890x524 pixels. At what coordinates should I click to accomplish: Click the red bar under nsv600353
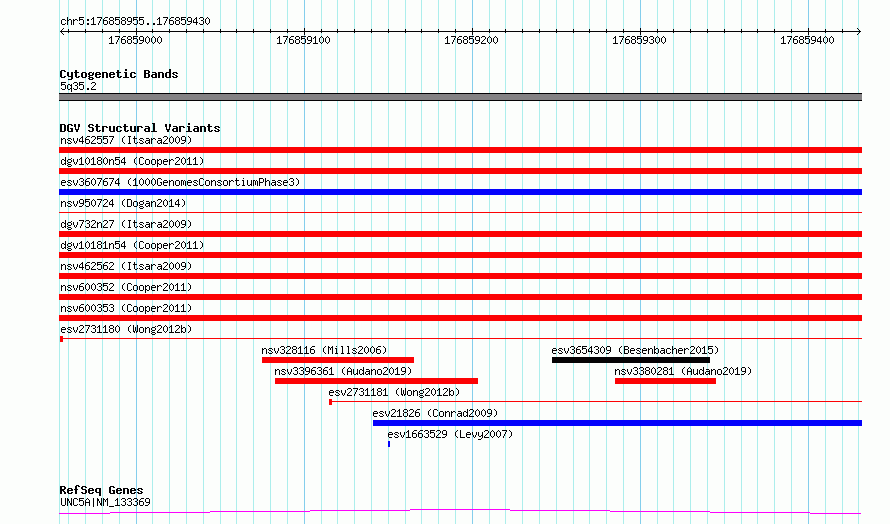460,318
